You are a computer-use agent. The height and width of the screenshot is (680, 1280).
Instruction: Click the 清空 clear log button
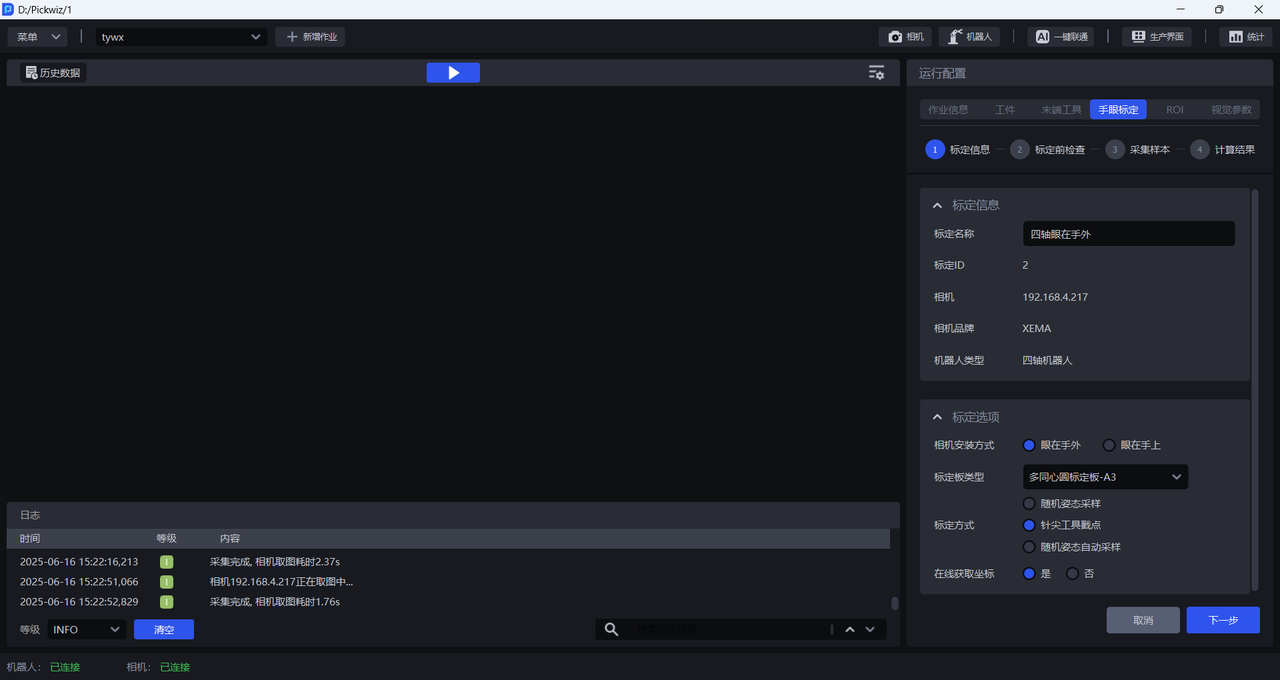[x=163, y=629]
